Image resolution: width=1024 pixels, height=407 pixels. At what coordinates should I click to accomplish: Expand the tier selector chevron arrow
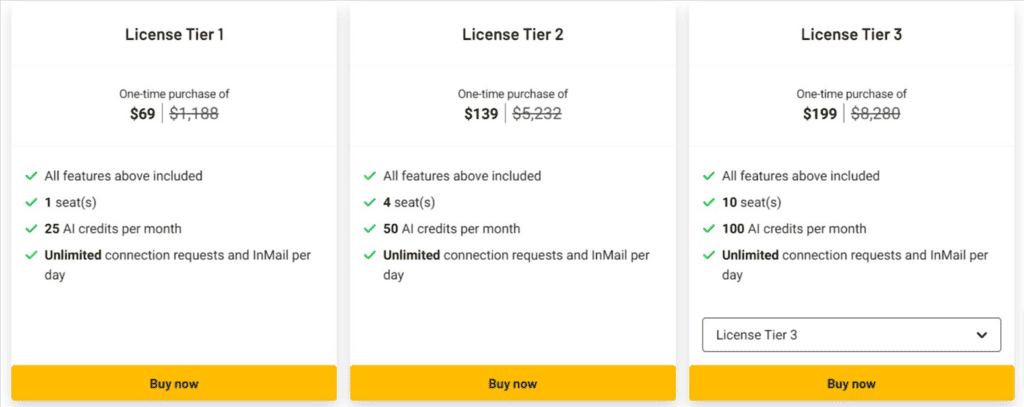(x=981, y=335)
